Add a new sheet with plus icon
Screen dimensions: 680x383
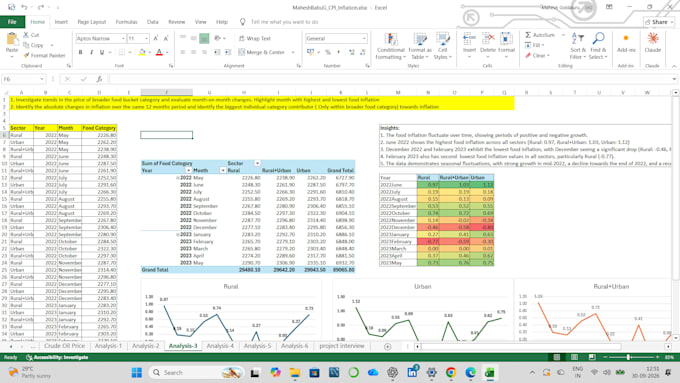click(x=387, y=346)
